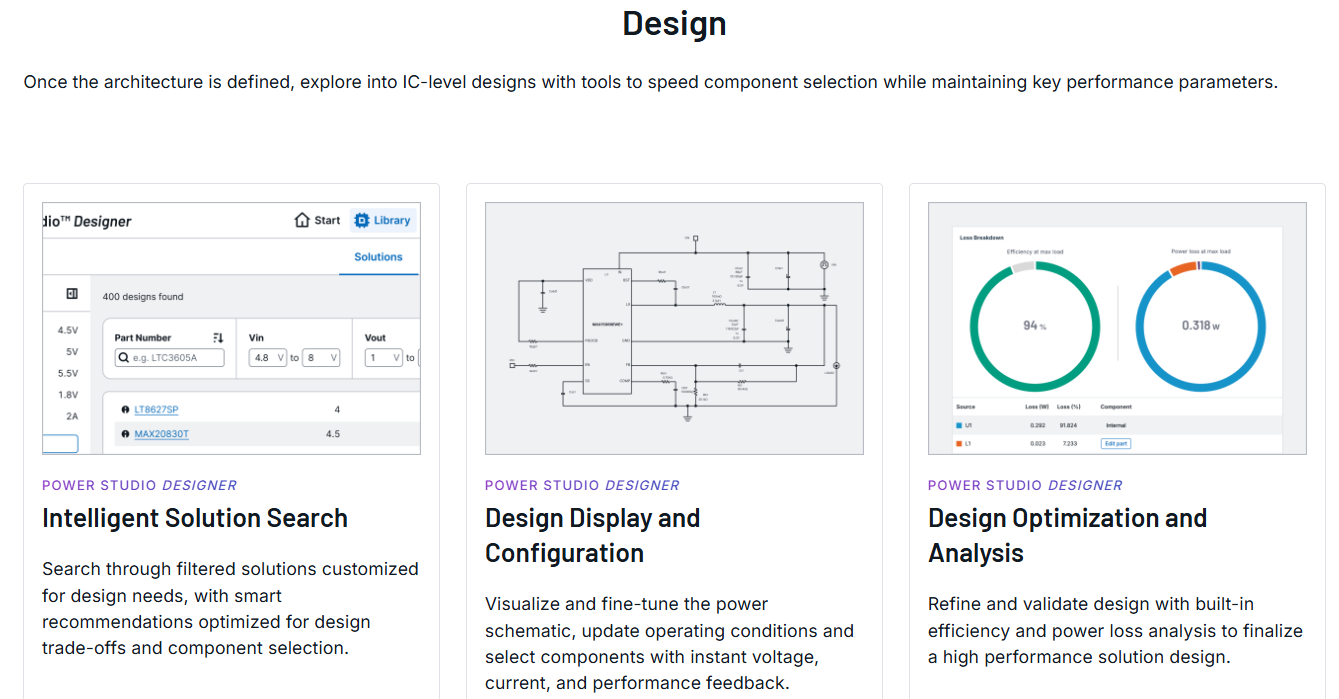Open the LT8627SP part link

click(156, 410)
